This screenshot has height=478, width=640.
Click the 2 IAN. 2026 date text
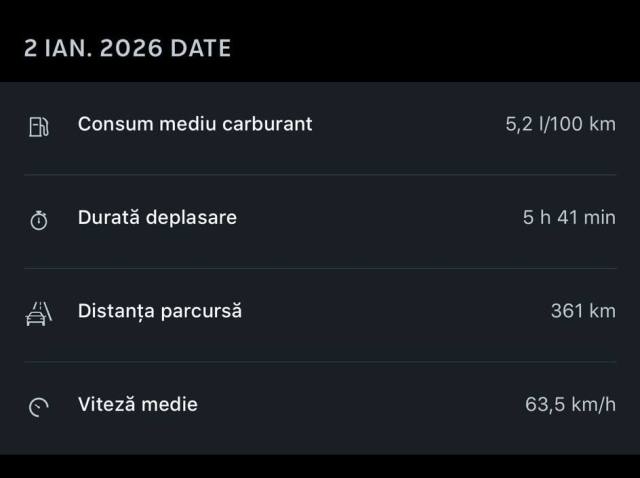pyautogui.click(x=93, y=48)
